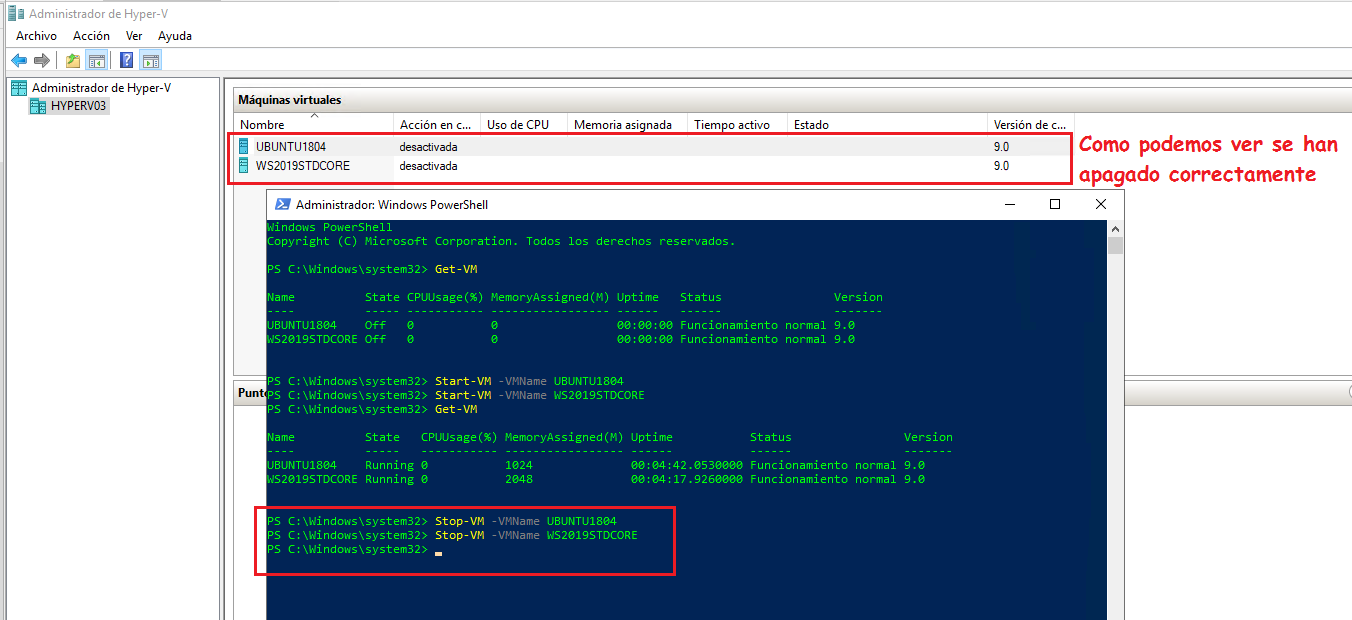
Task: Open the Ayuda menu
Action: coord(174,35)
